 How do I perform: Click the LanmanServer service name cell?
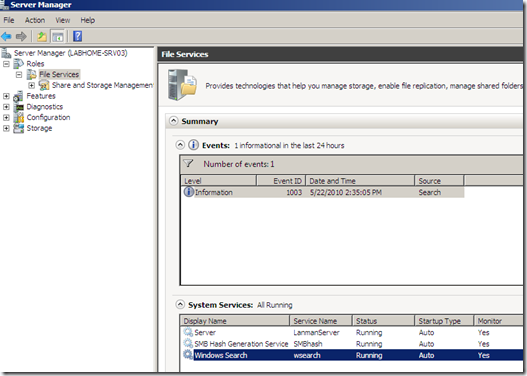pos(316,333)
